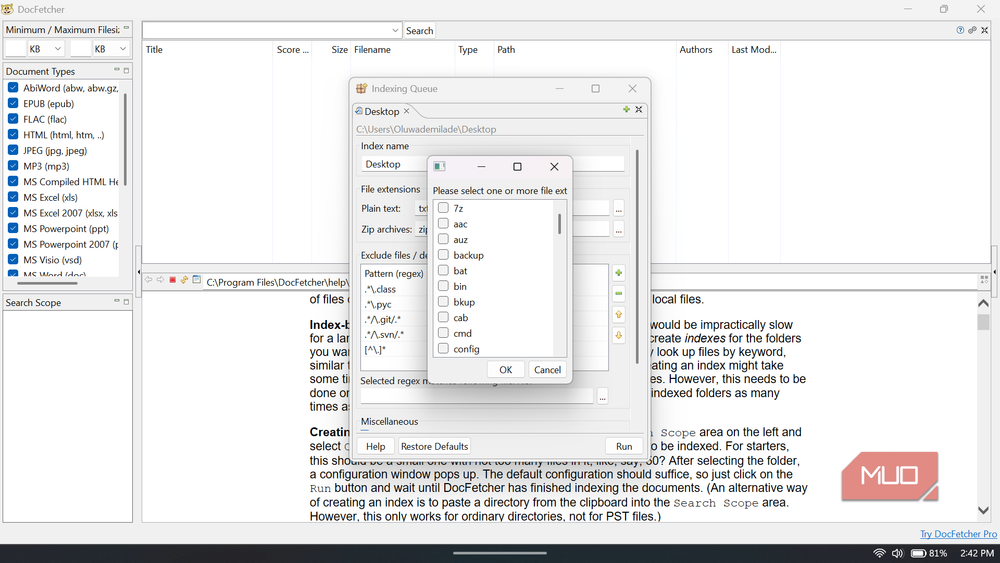Screen dimensions: 1000x563
Task: Click into the search query text field
Action: click(x=266, y=30)
